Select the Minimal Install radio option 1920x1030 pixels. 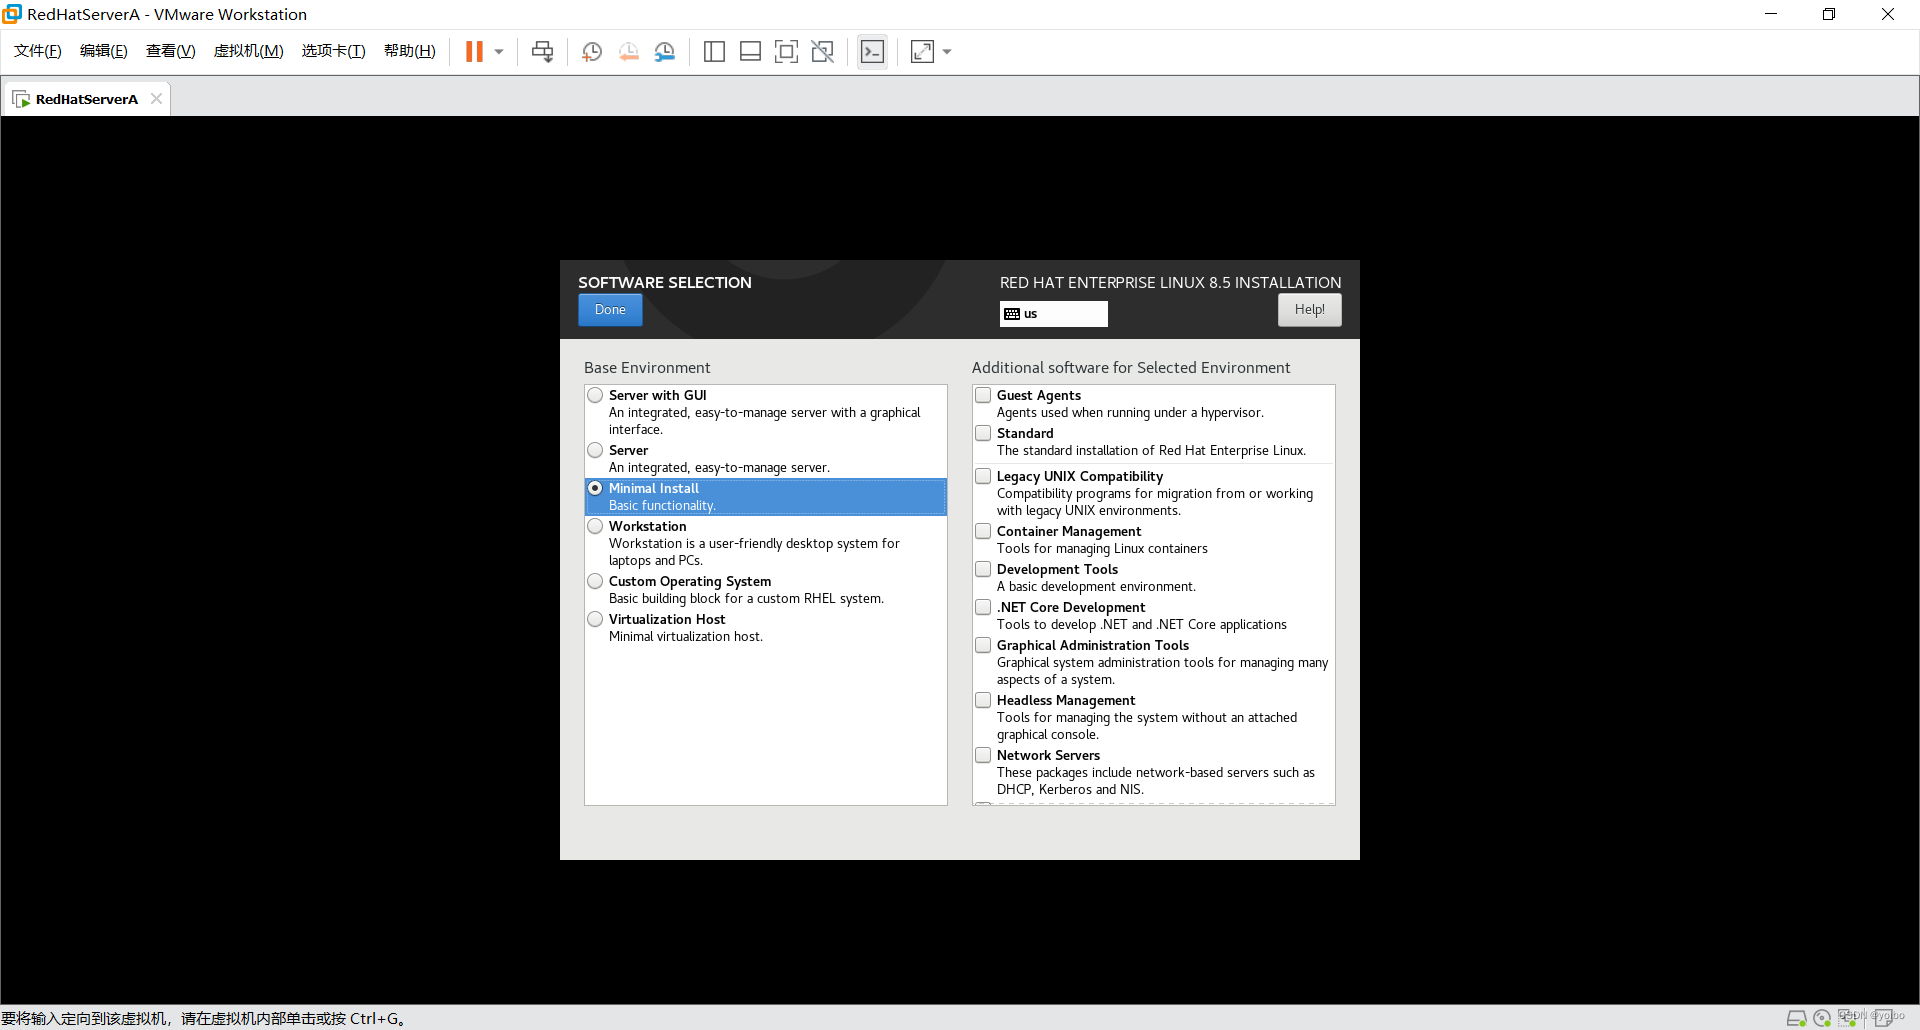[595, 488]
